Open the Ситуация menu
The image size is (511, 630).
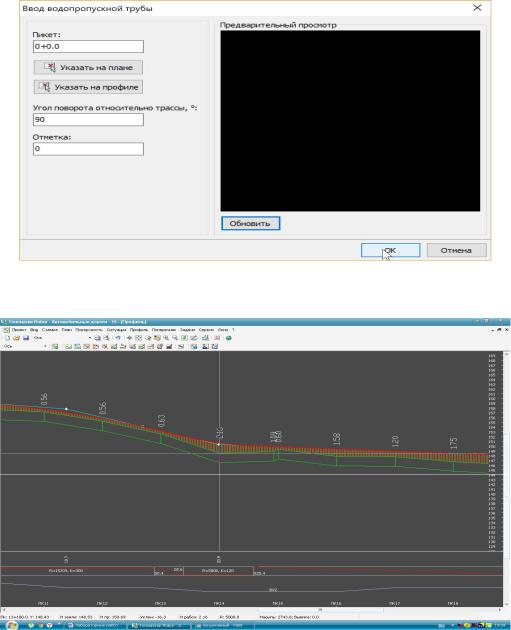click(x=117, y=329)
